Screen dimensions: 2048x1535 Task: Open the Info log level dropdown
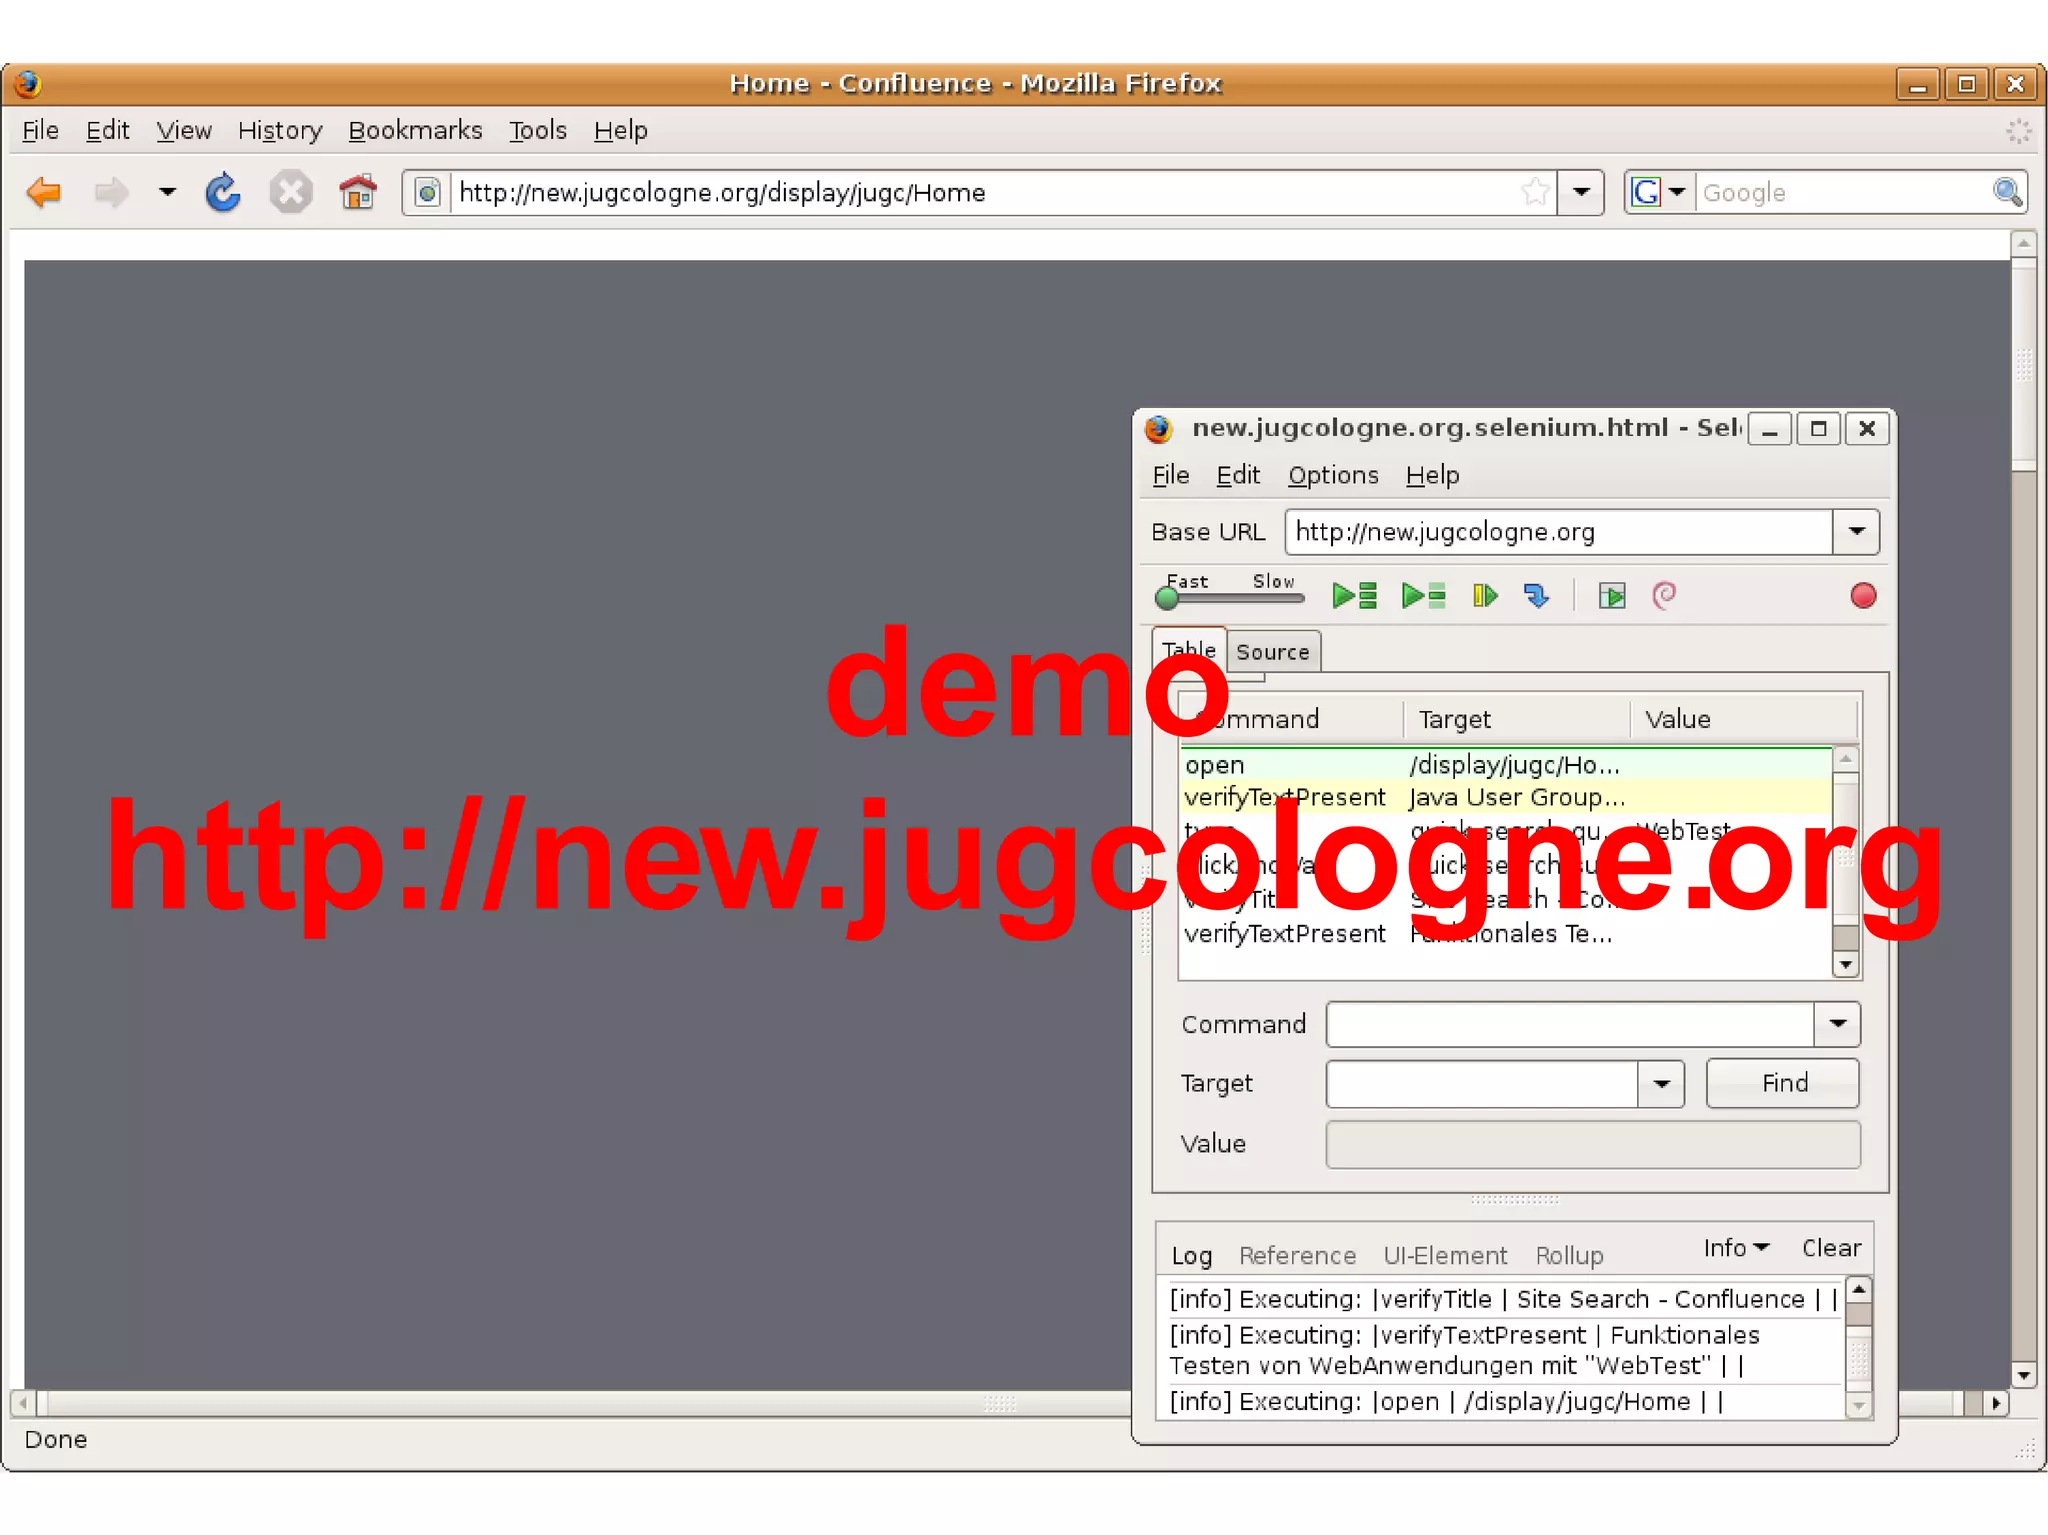[x=1736, y=1248]
